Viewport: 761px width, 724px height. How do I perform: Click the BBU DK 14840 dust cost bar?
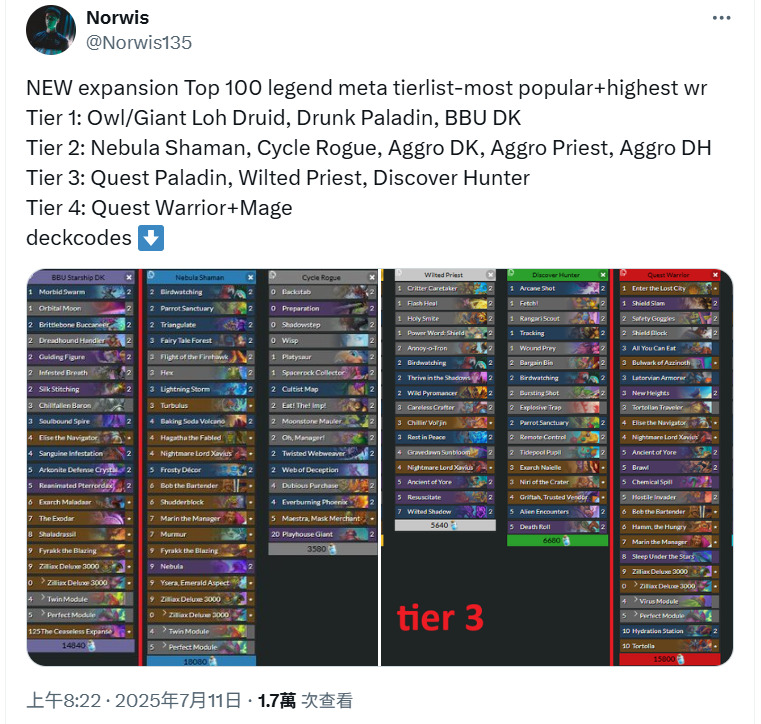pyautogui.click(x=81, y=645)
